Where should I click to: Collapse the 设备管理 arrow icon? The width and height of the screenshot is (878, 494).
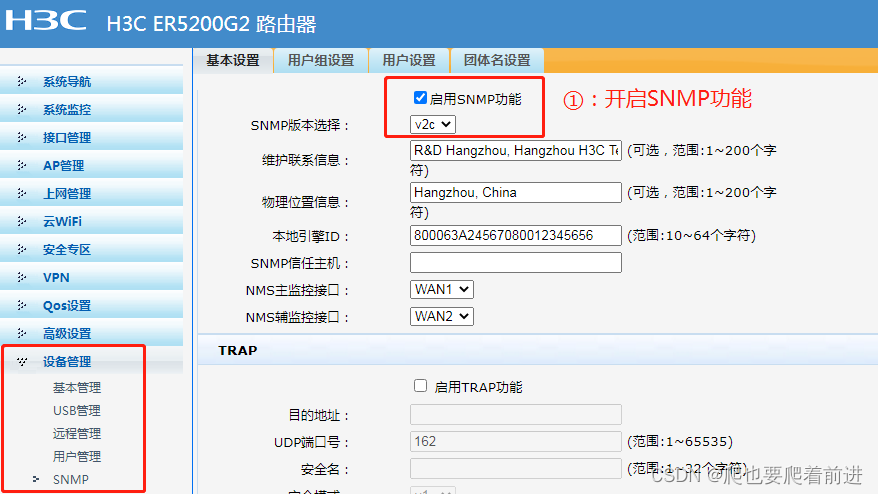click(22, 361)
